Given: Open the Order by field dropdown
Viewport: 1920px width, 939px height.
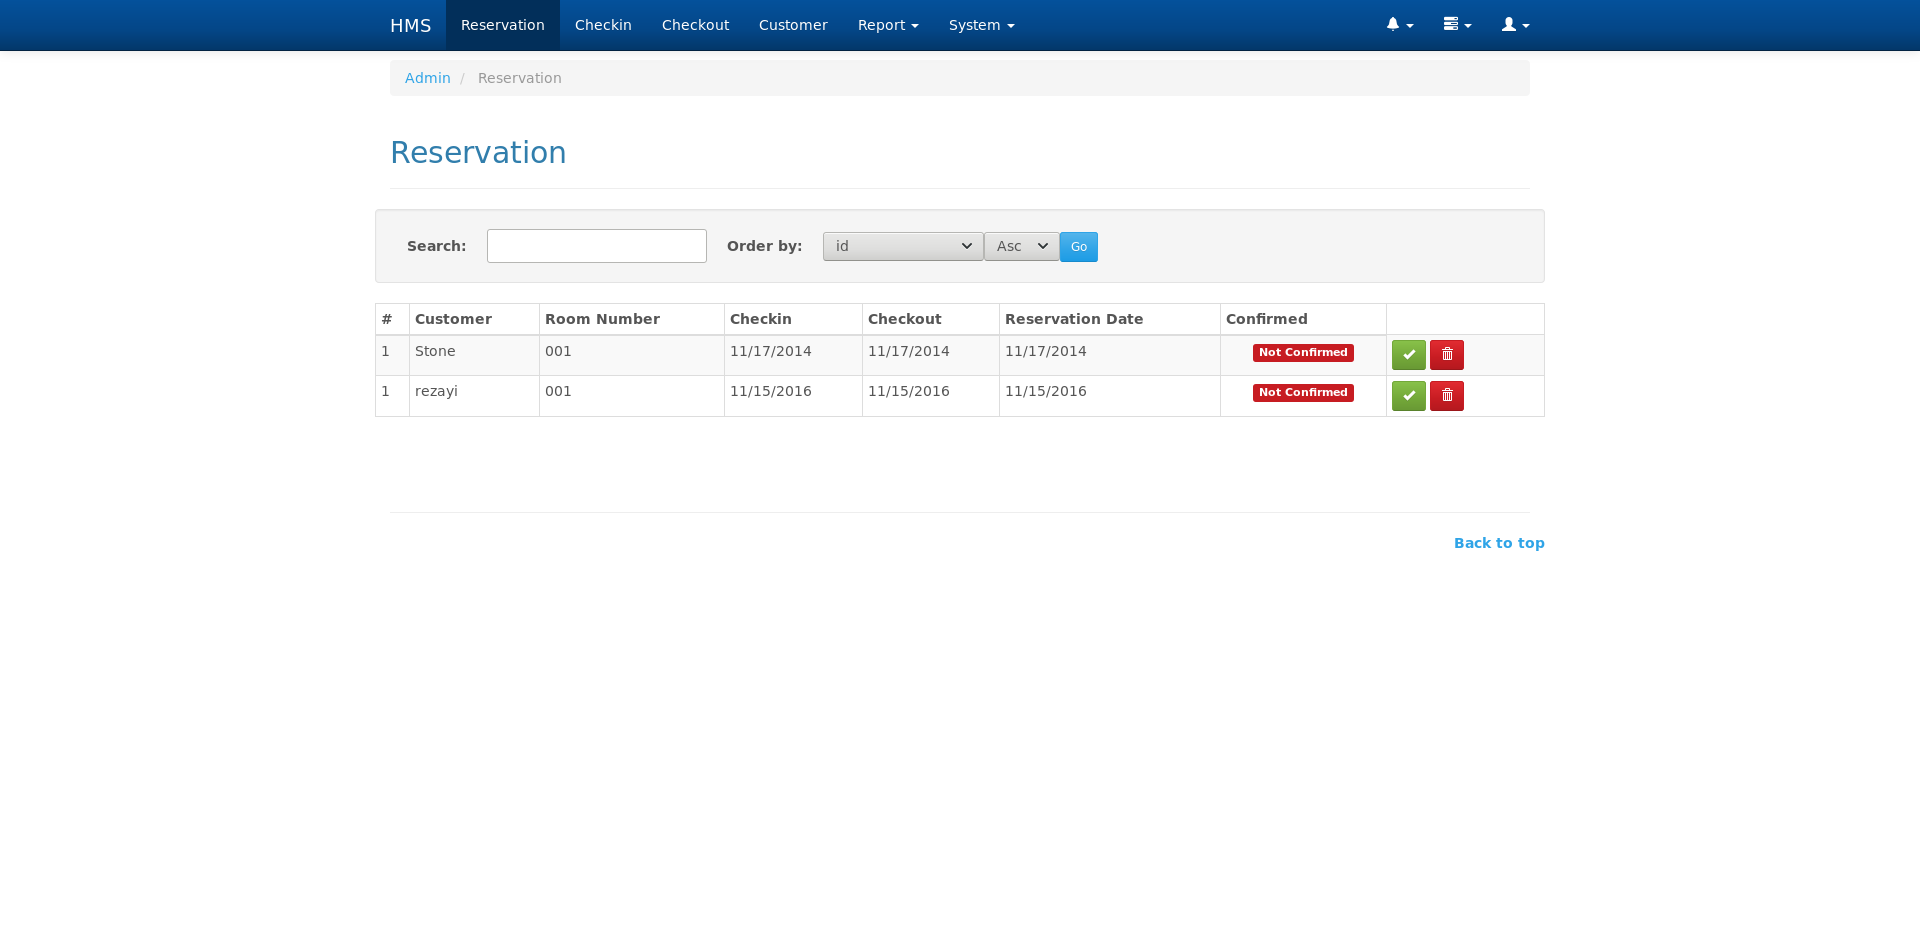Looking at the screenshot, I should pos(901,246).
